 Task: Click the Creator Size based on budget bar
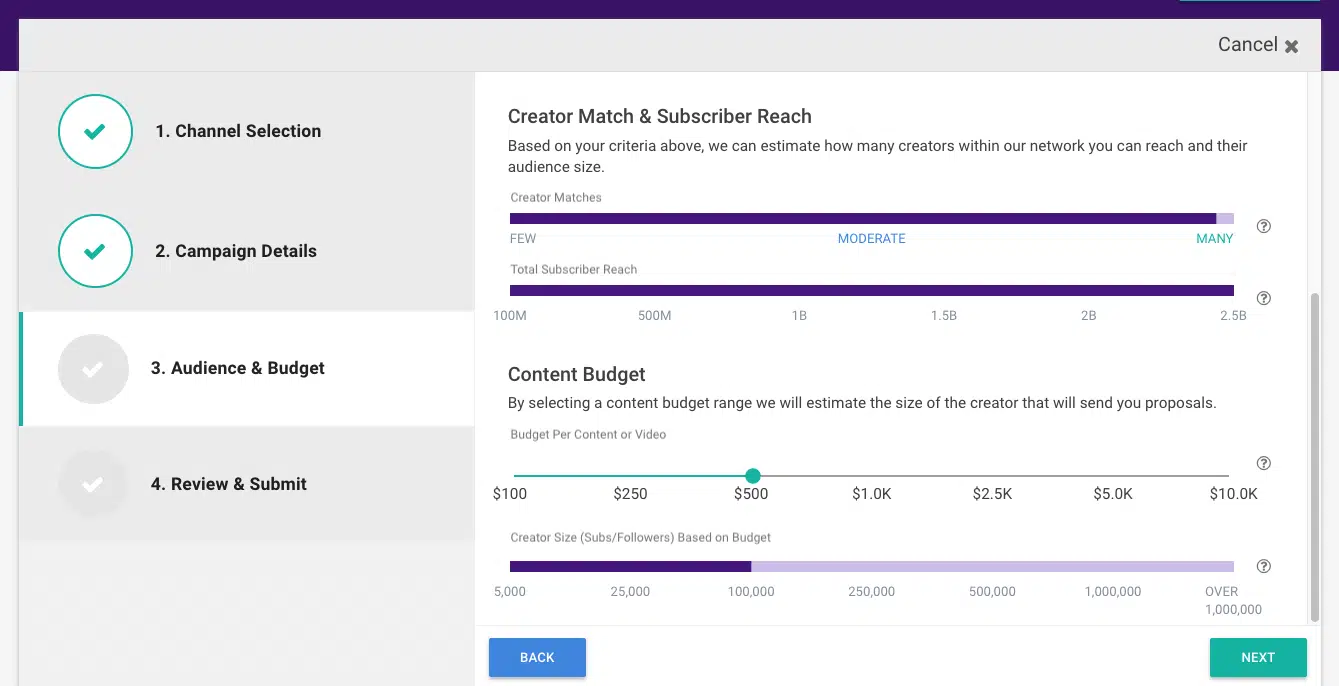pyautogui.click(x=871, y=566)
